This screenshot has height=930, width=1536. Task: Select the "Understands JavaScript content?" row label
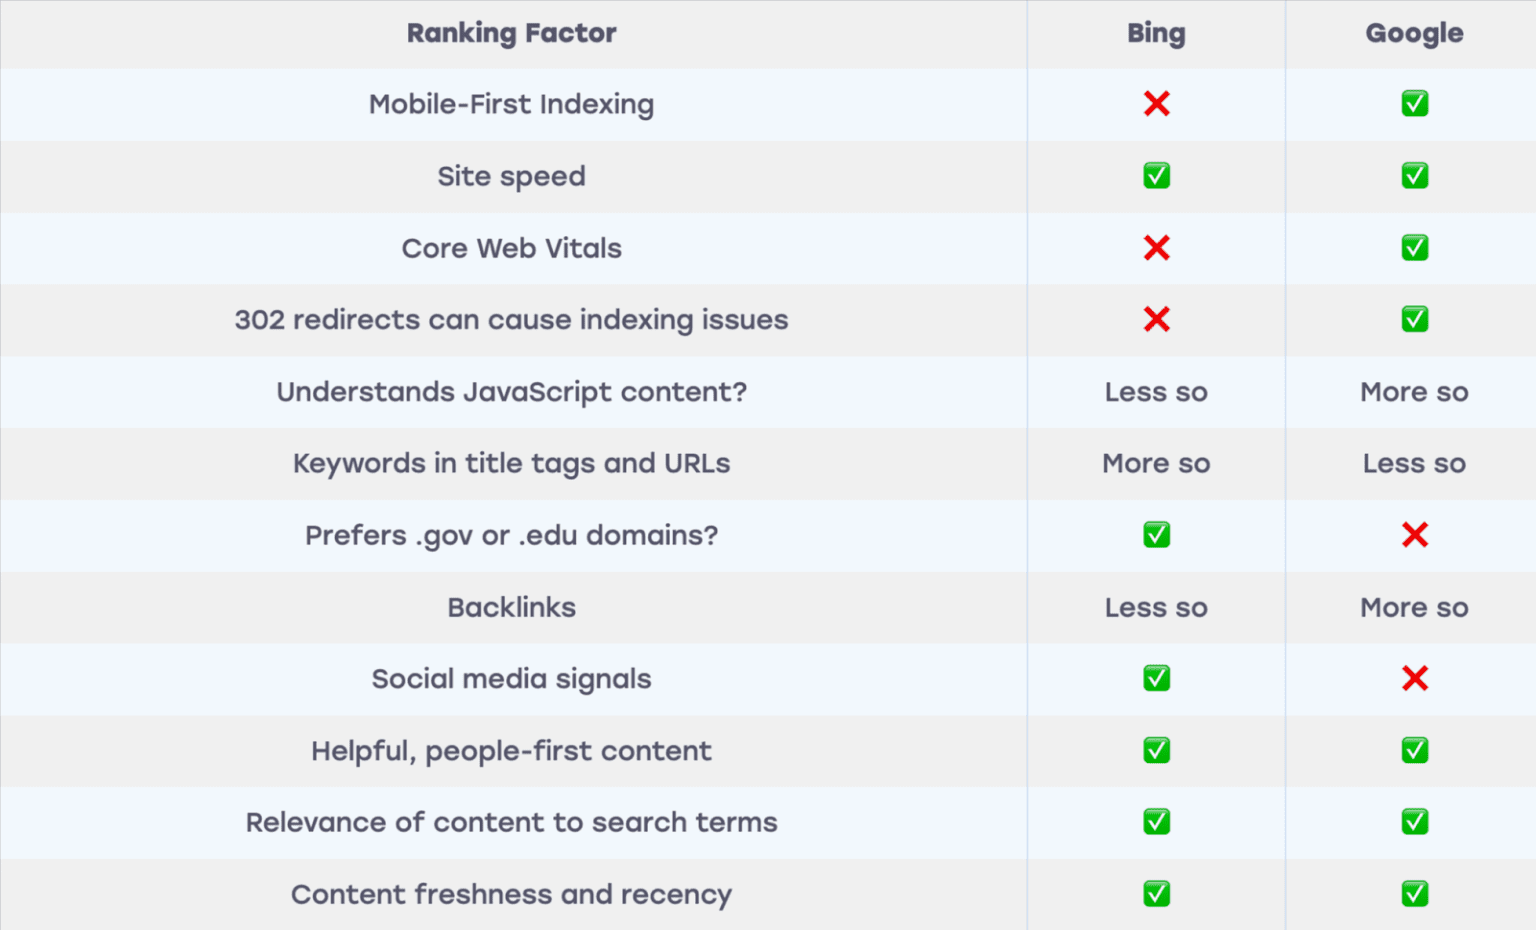click(511, 392)
